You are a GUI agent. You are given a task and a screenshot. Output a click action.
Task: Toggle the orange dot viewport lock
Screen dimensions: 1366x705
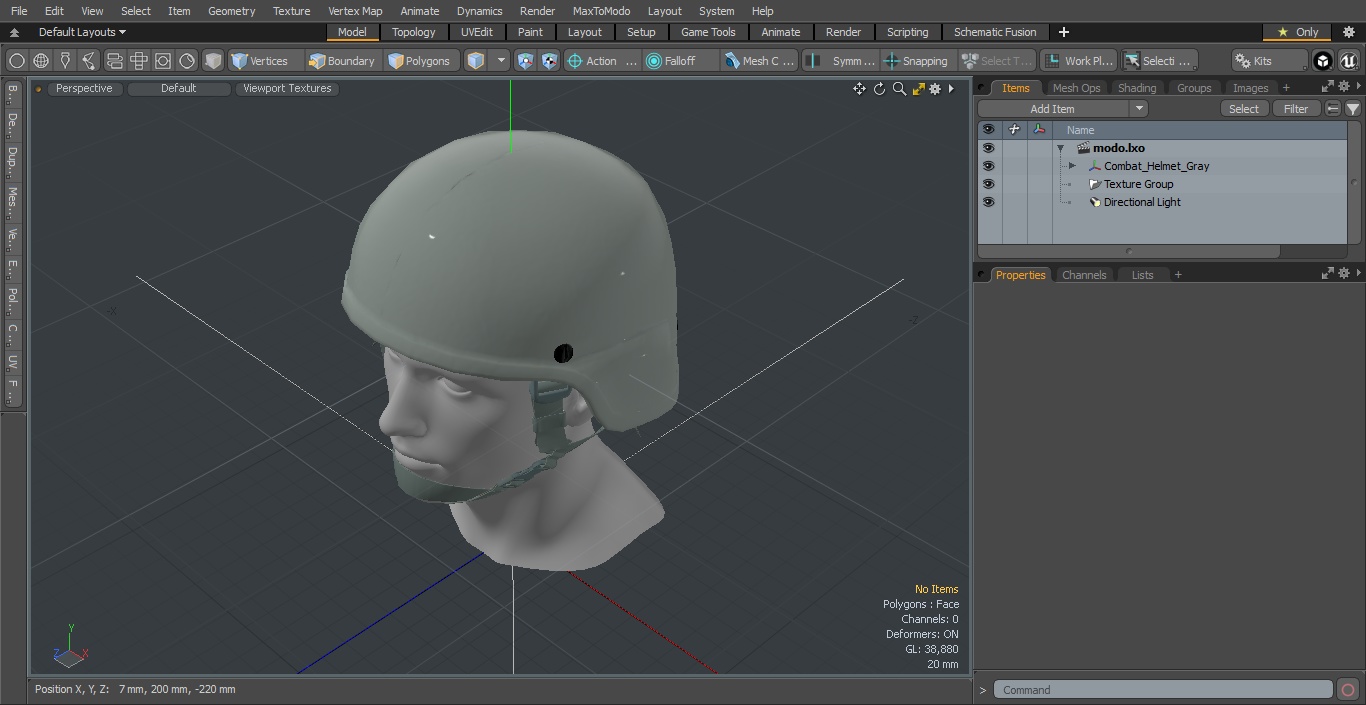(38, 89)
